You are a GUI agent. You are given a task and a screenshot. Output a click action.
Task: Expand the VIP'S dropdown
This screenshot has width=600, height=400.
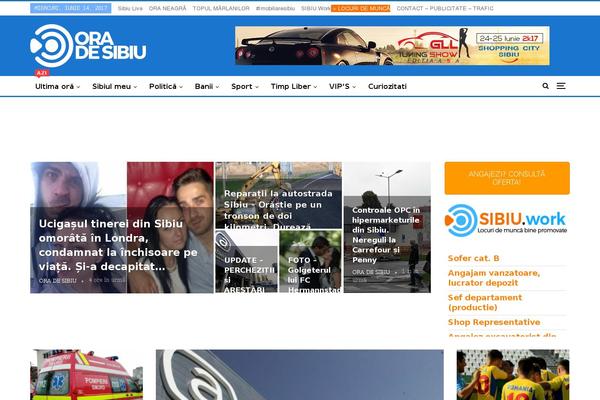click(342, 87)
